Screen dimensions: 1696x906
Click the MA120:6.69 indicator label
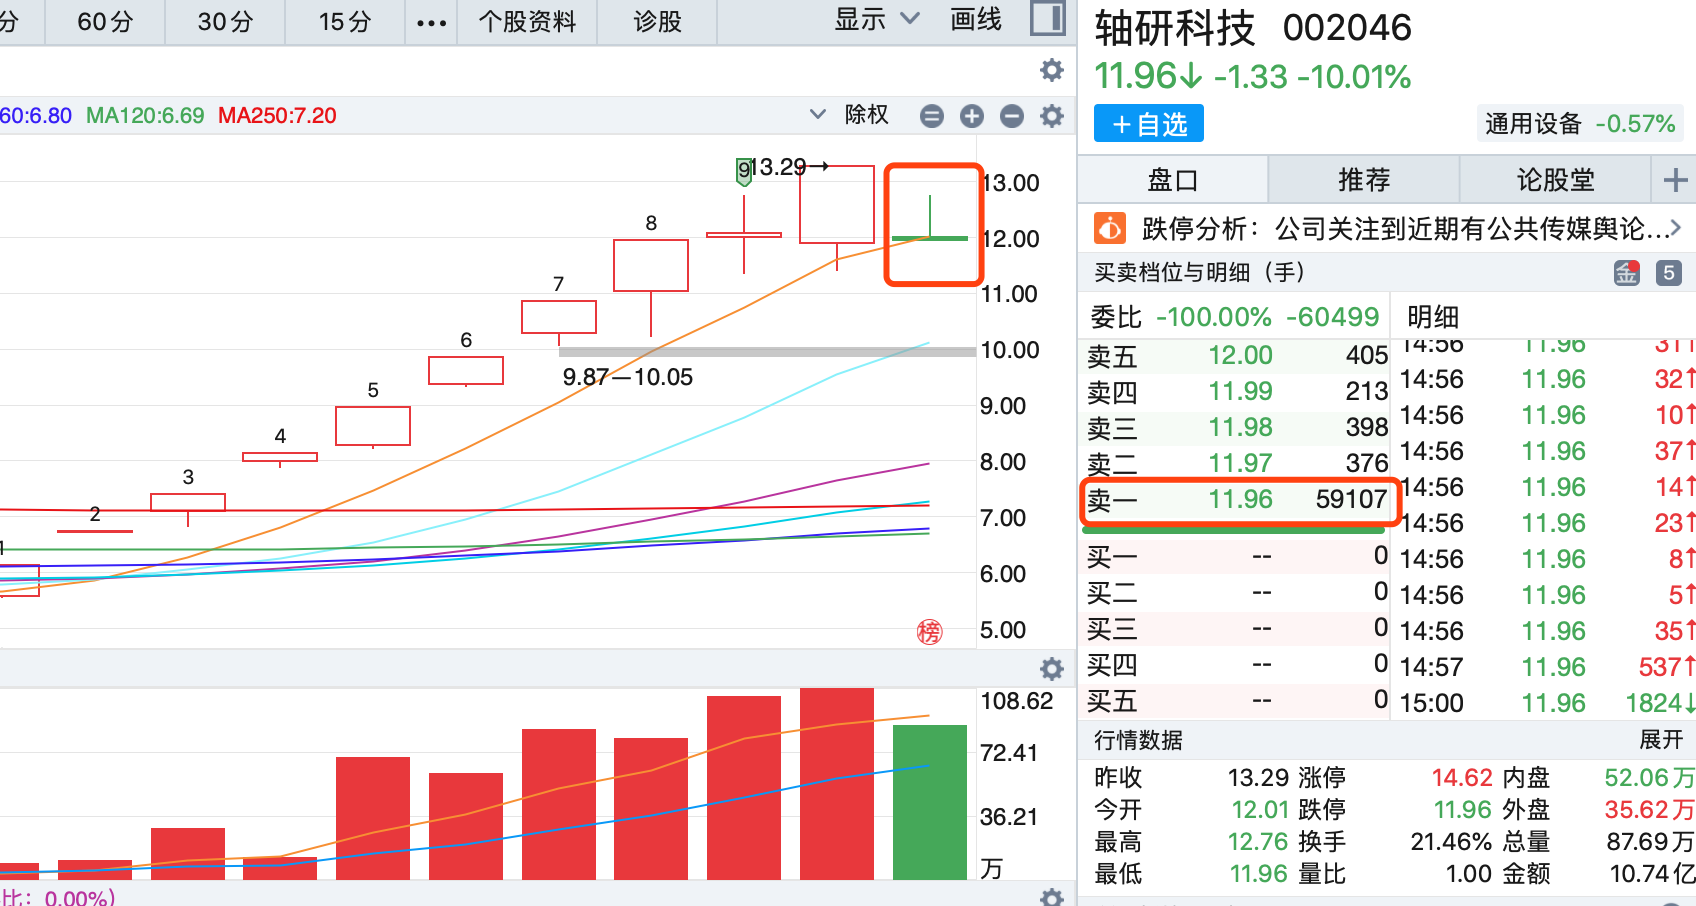[145, 116]
